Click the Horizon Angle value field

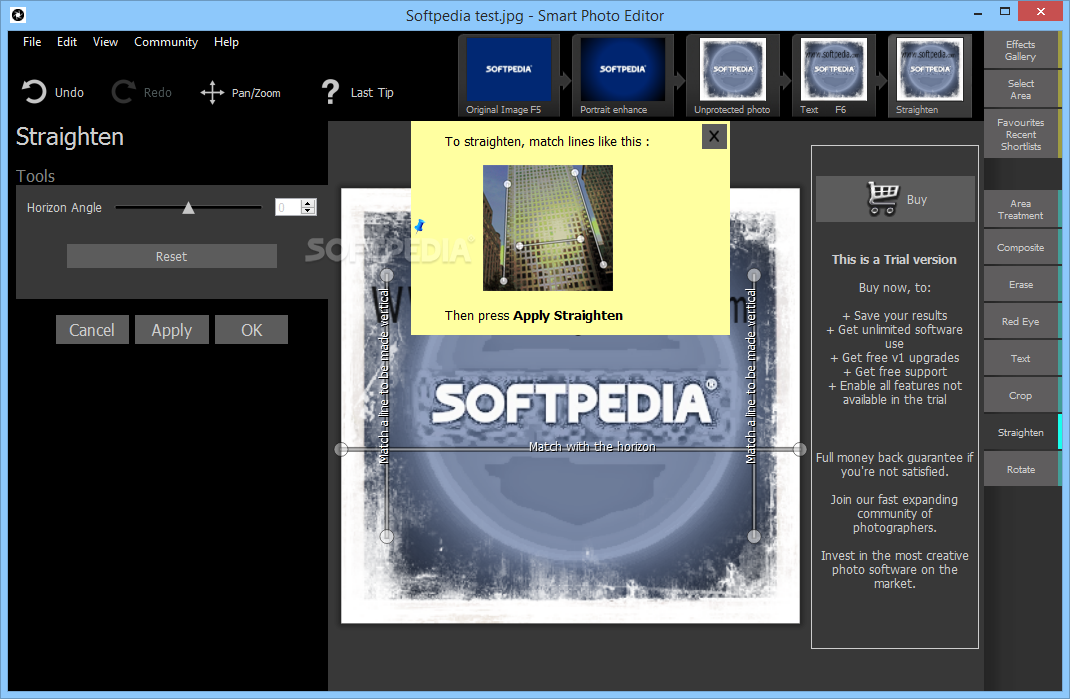288,207
